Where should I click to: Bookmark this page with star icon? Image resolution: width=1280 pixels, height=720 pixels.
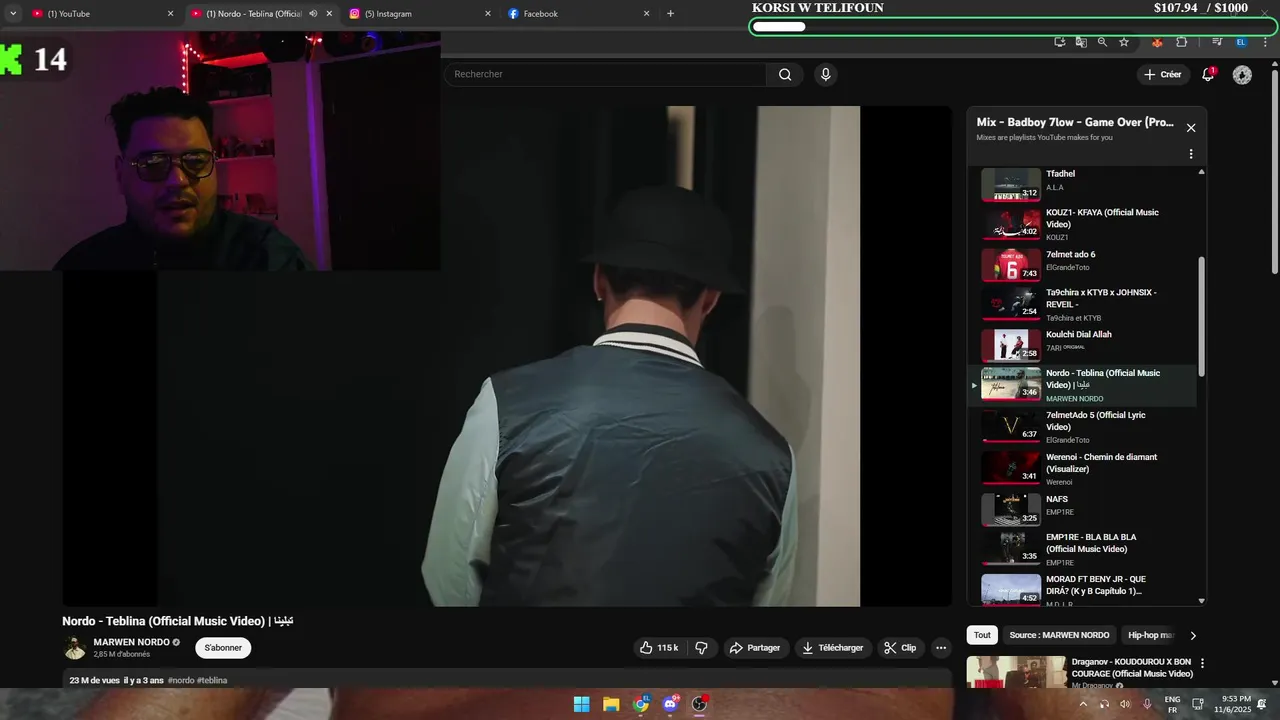pyautogui.click(x=1124, y=42)
